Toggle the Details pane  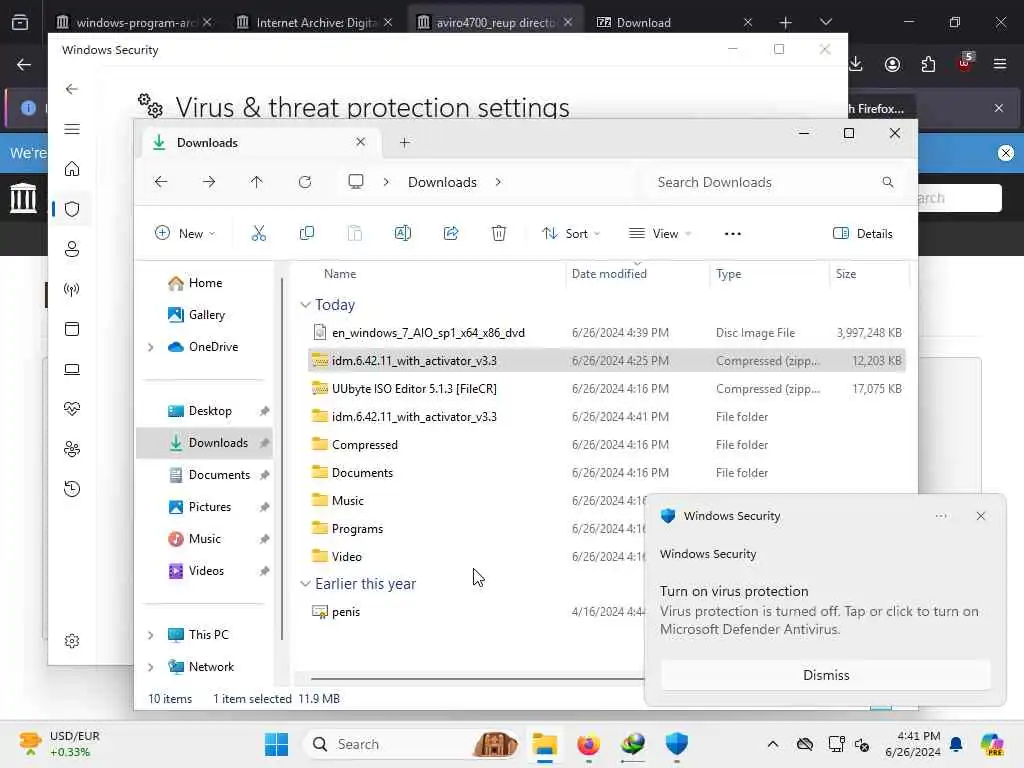[x=863, y=233]
